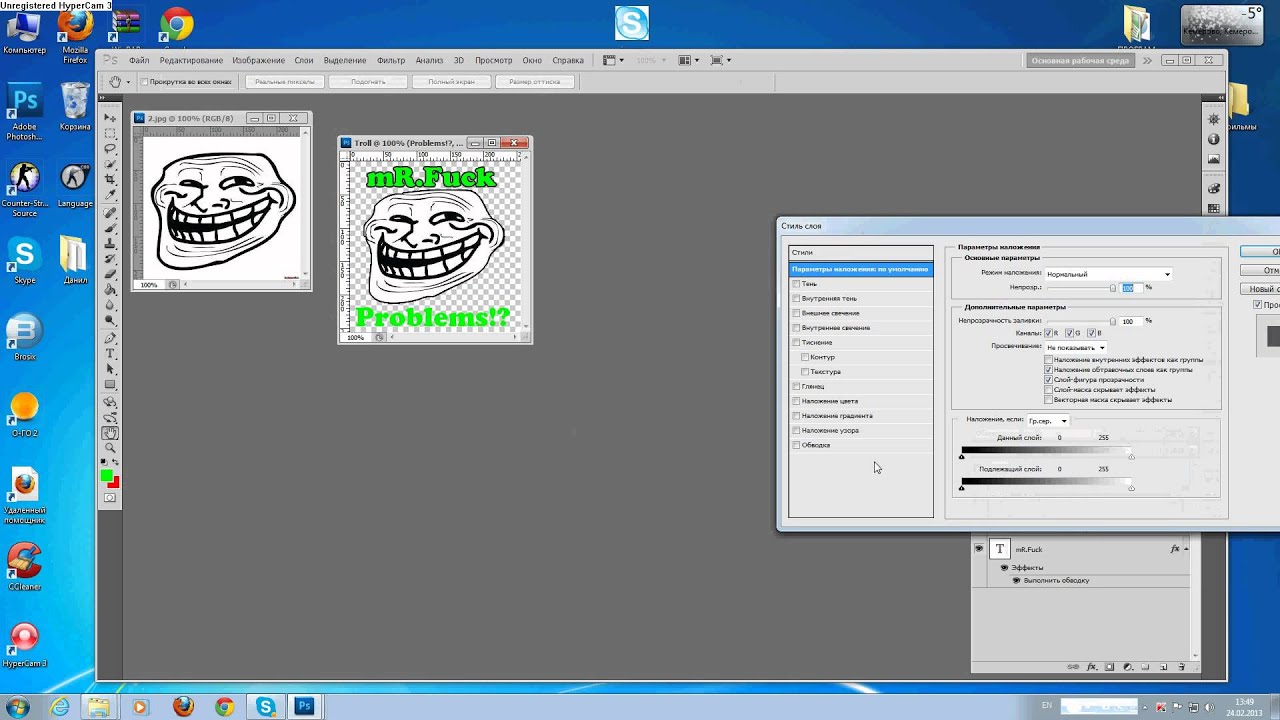Select the Crop tool
The height and width of the screenshot is (720, 1280).
[110, 178]
